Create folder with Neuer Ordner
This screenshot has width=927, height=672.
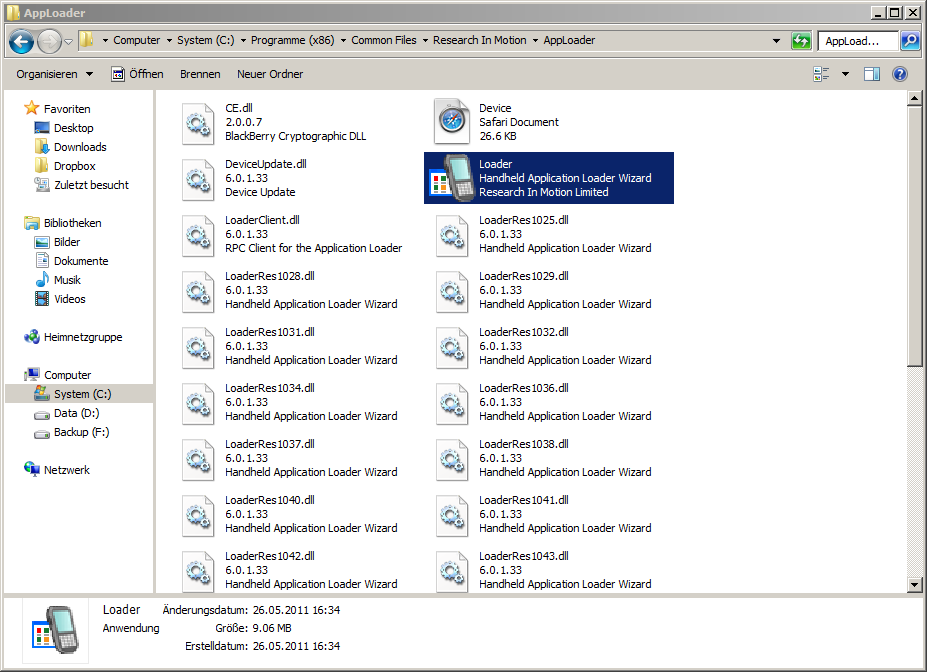270,74
